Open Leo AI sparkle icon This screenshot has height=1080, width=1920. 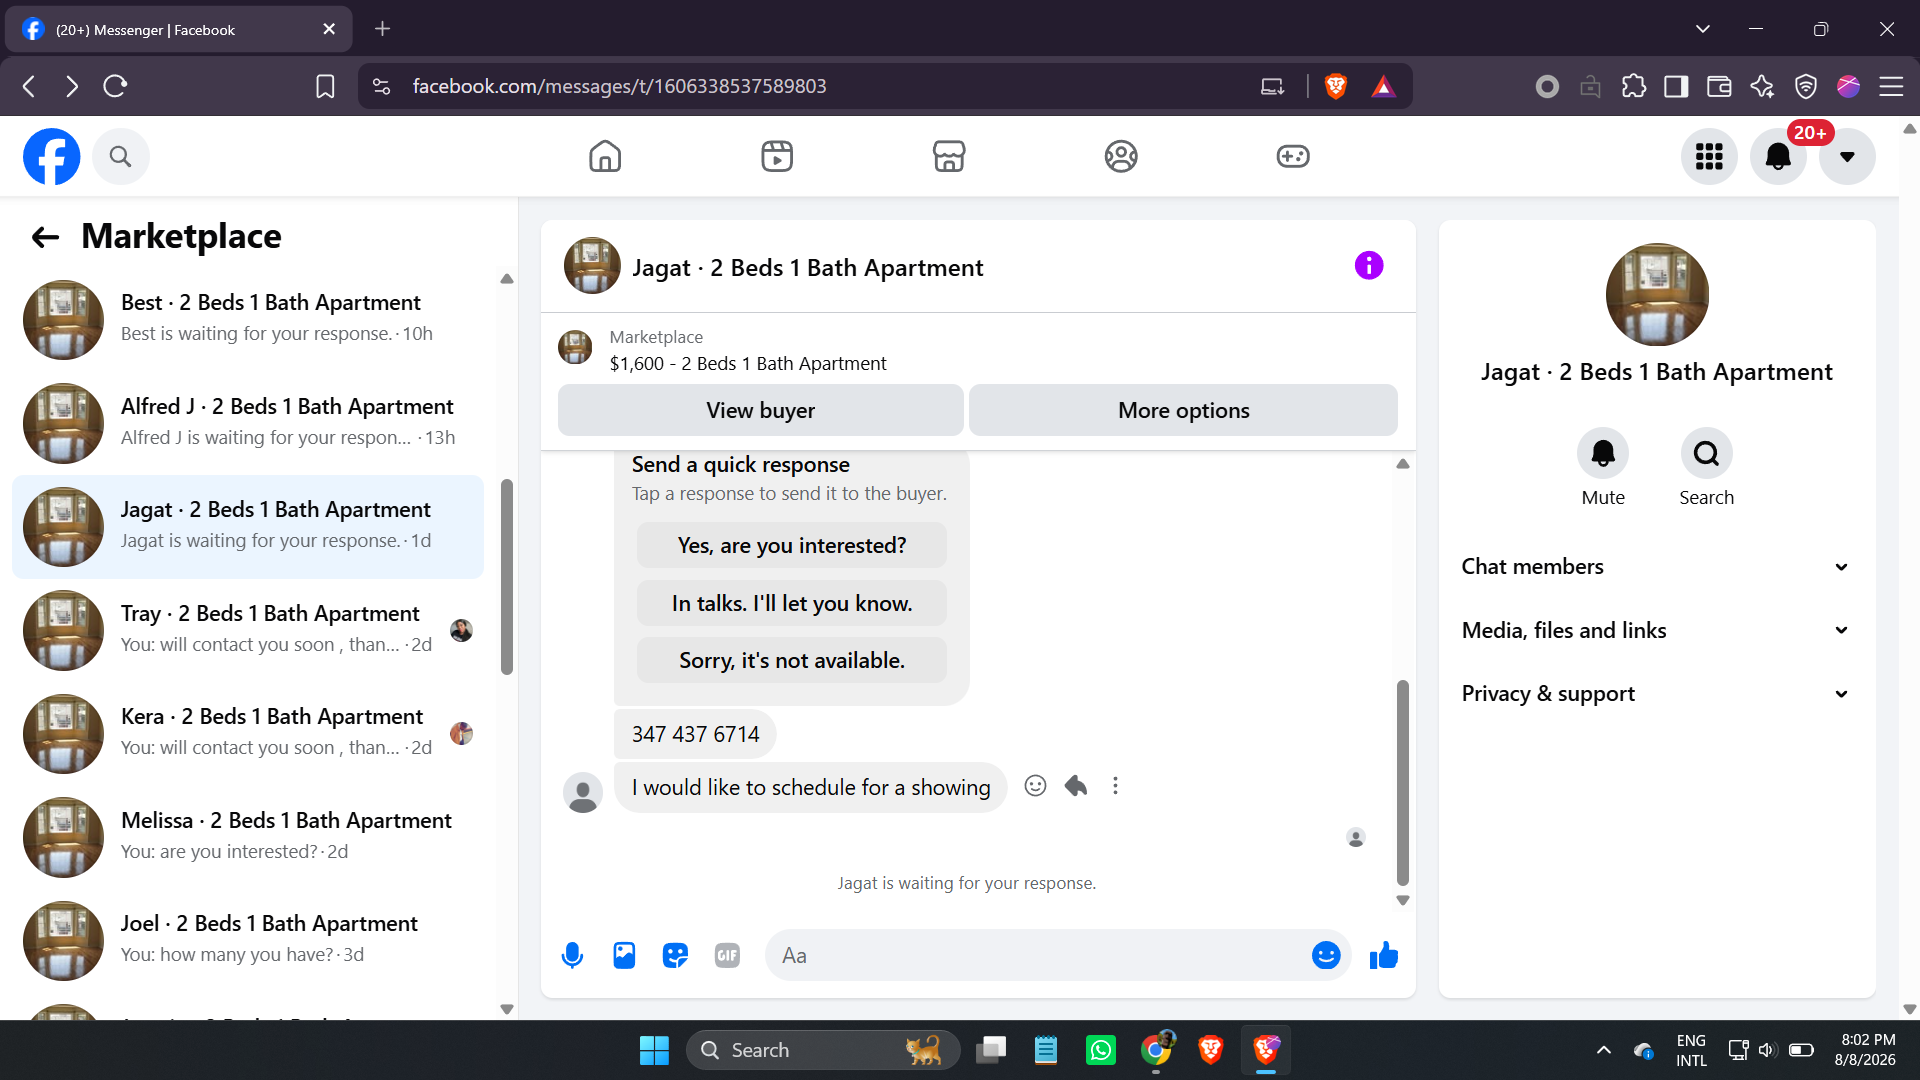(x=1762, y=86)
